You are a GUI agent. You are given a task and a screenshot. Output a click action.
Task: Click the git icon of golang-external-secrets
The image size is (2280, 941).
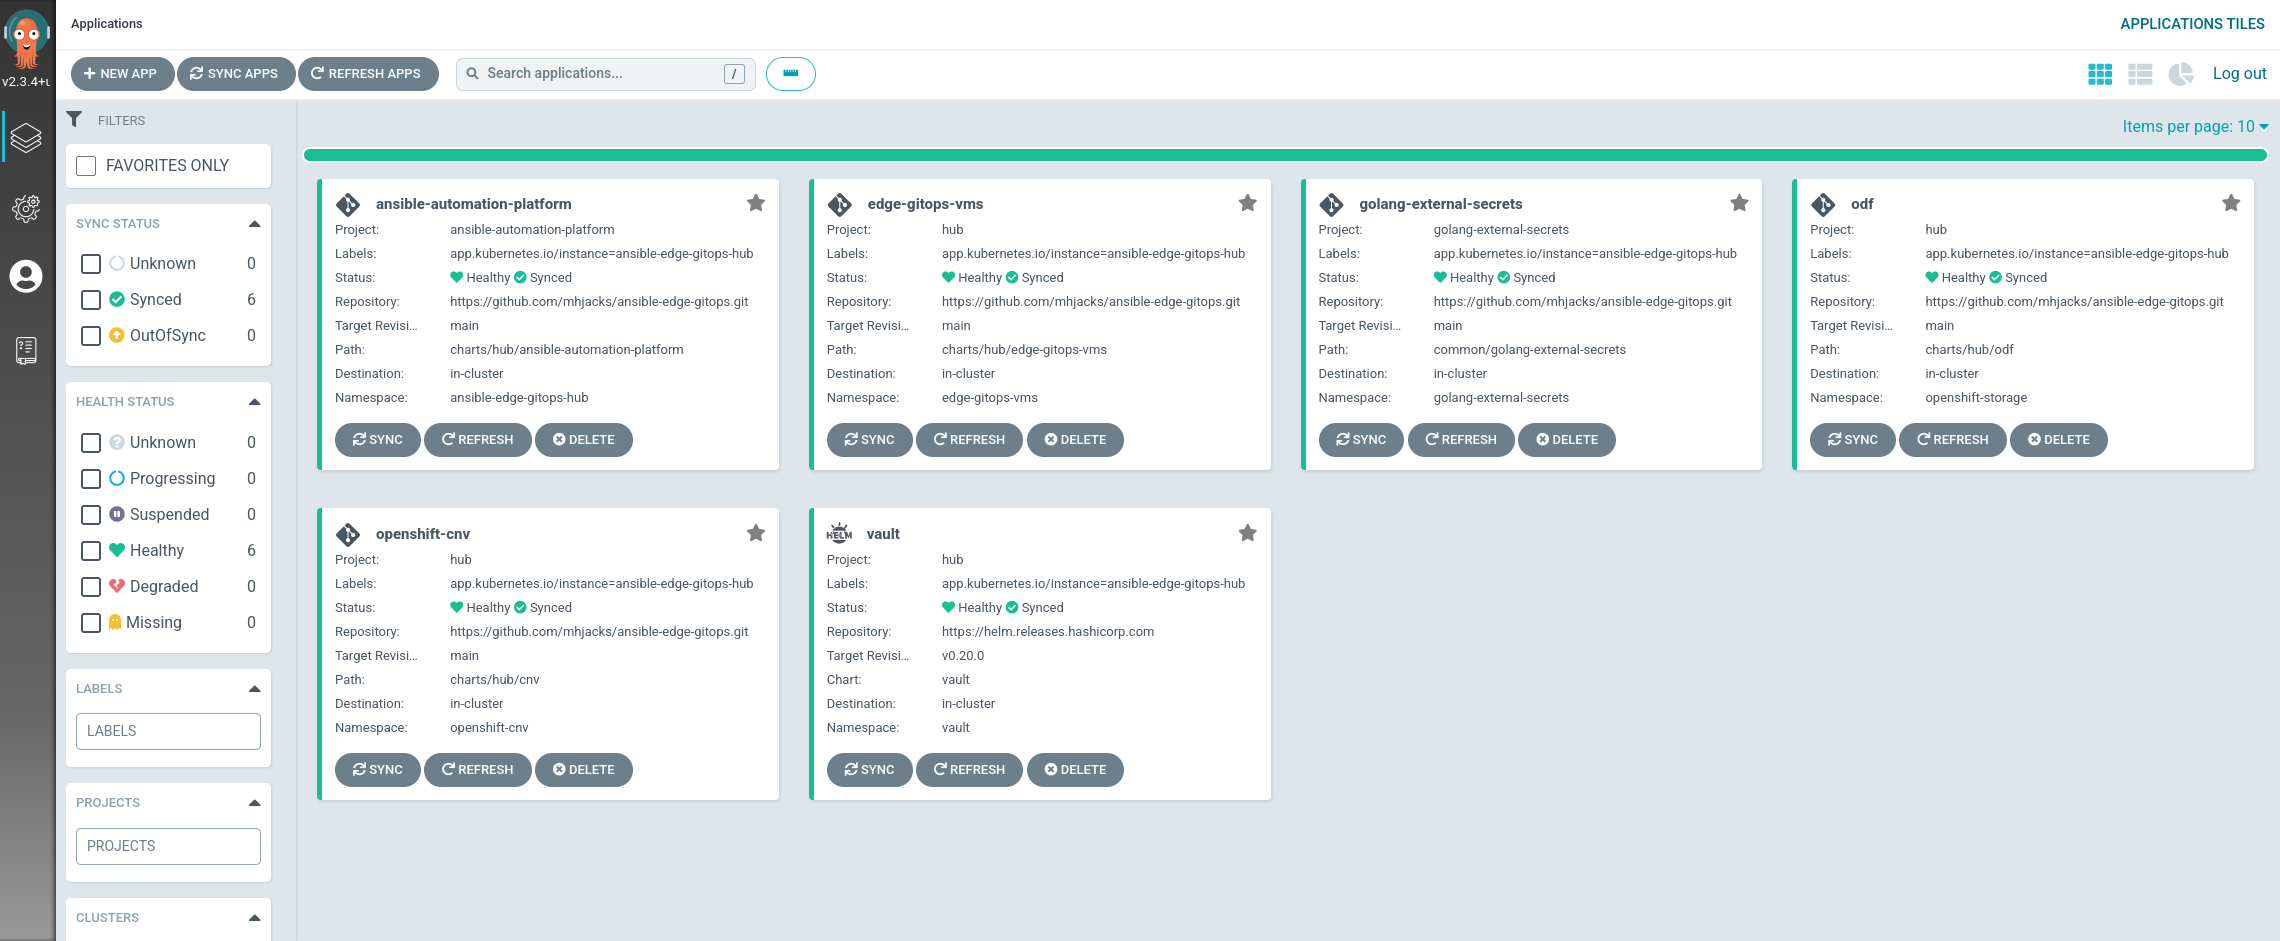click(1332, 205)
